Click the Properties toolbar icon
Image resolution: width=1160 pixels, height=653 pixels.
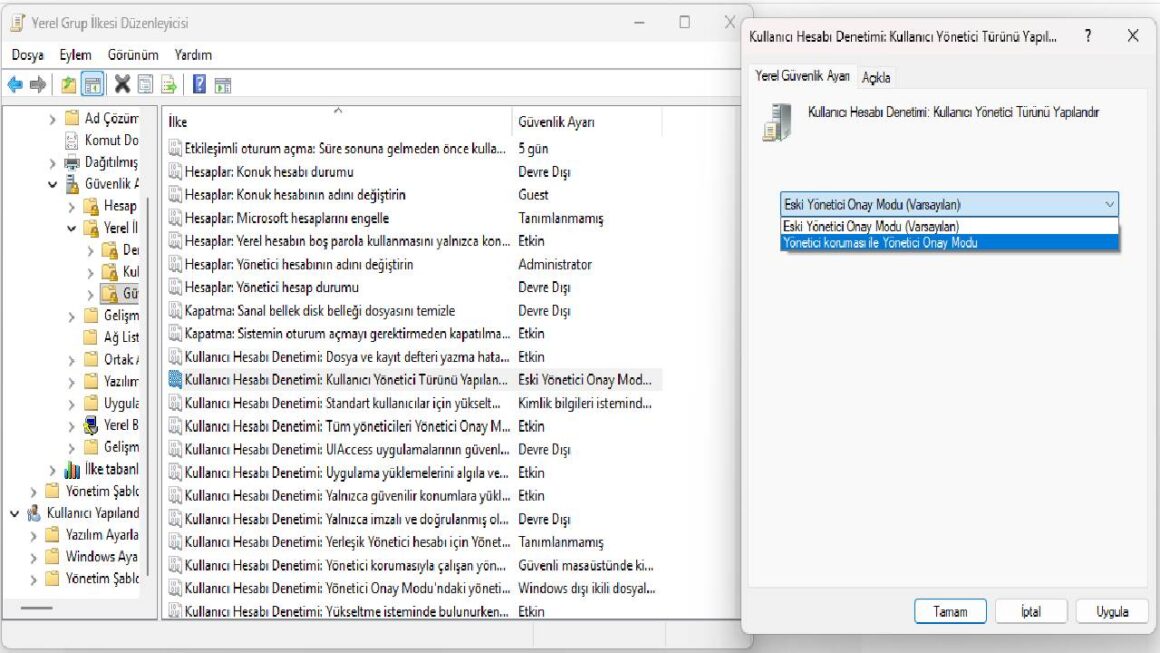(x=146, y=85)
